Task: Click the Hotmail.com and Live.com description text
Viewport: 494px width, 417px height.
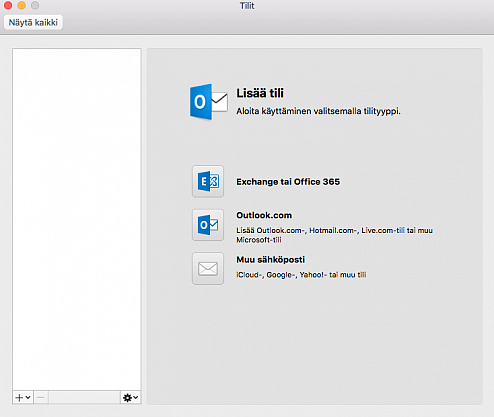Action: 334,235
